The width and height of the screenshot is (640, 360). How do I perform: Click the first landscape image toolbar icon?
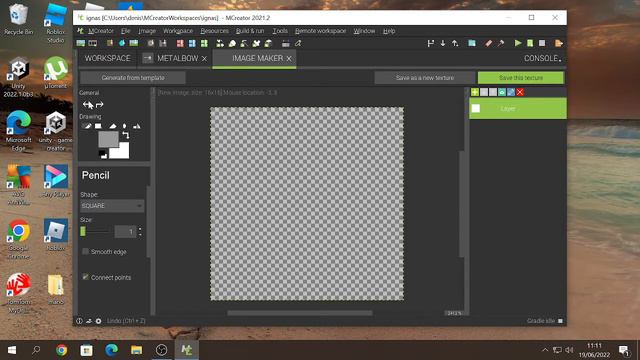click(81, 43)
